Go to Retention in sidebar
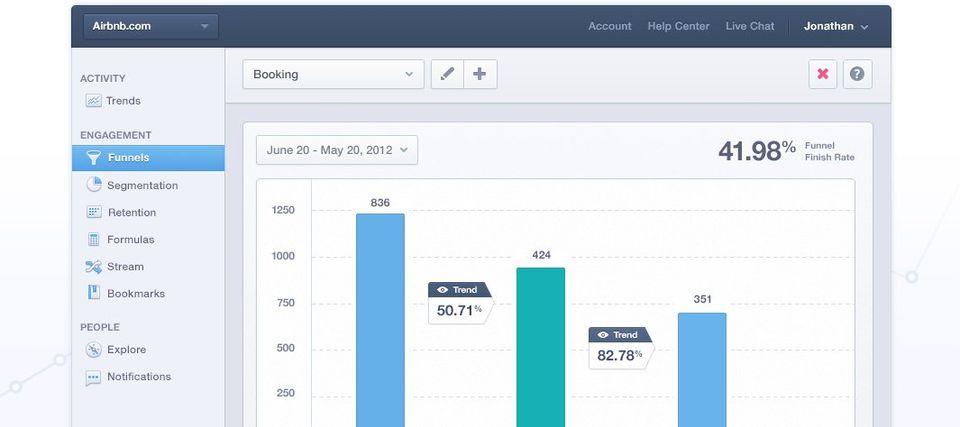The image size is (960, 427). coord(121,213)
